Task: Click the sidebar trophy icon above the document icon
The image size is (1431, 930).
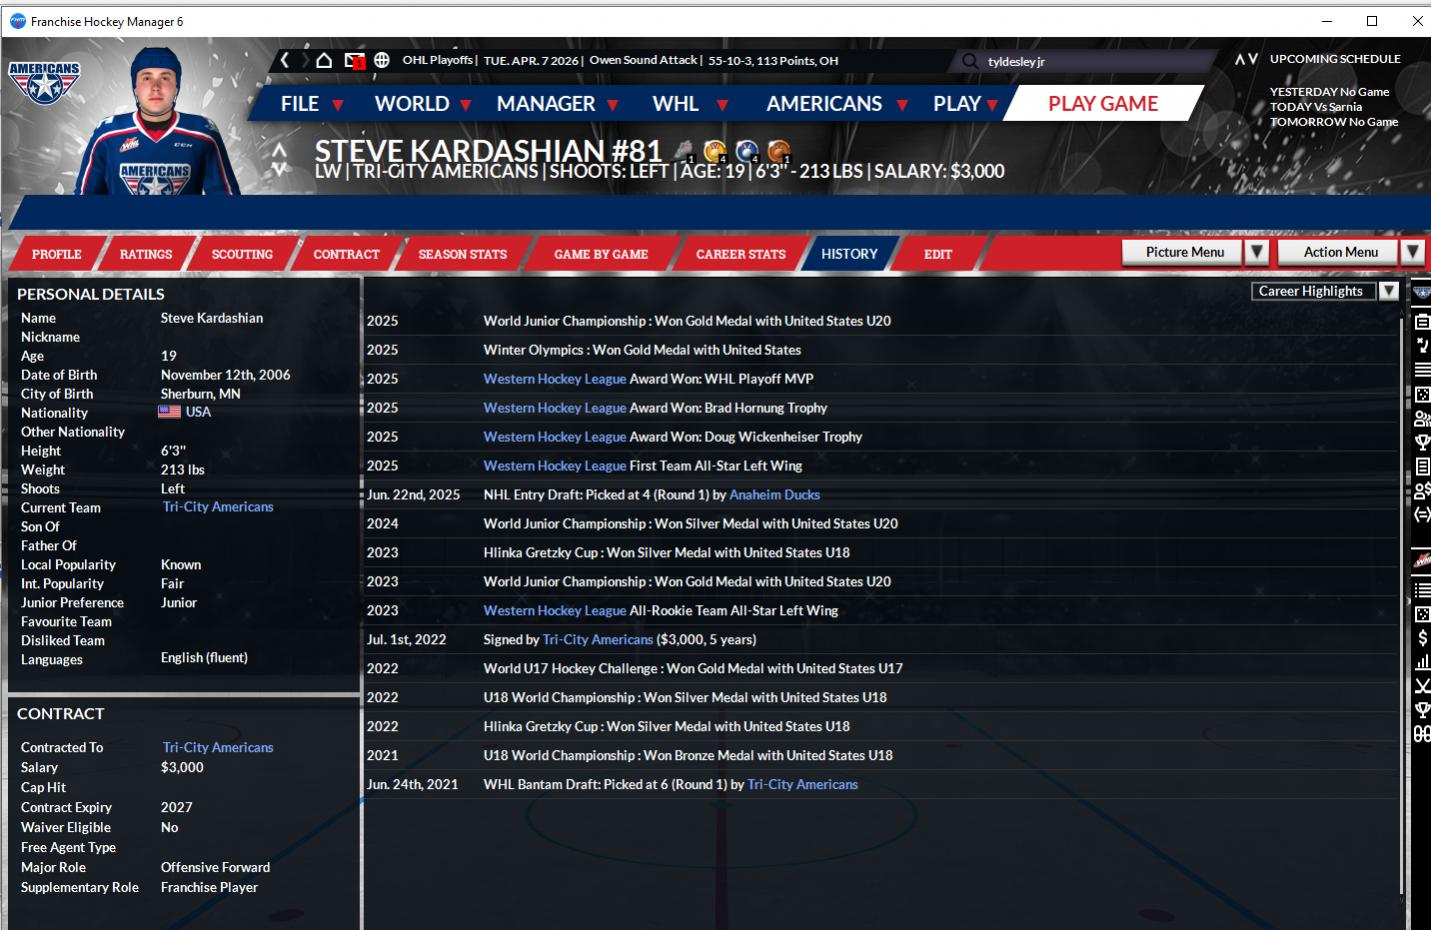Action: click(1422, 443)
